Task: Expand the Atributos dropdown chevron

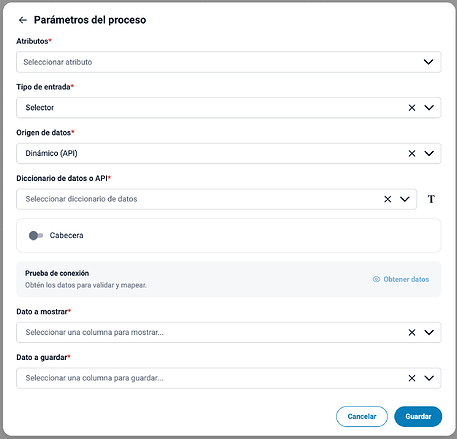Action: (428, 62)
